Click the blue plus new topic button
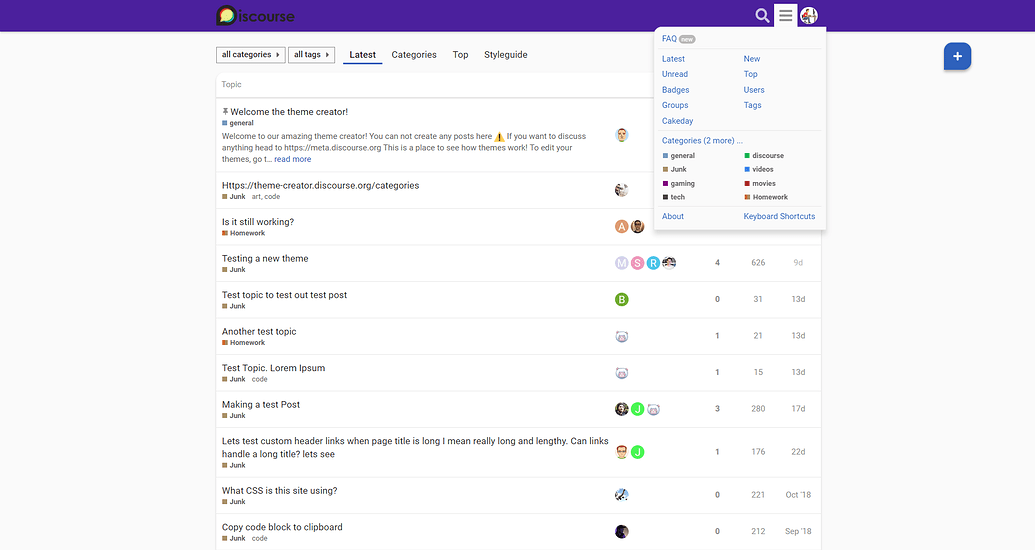 957,57
